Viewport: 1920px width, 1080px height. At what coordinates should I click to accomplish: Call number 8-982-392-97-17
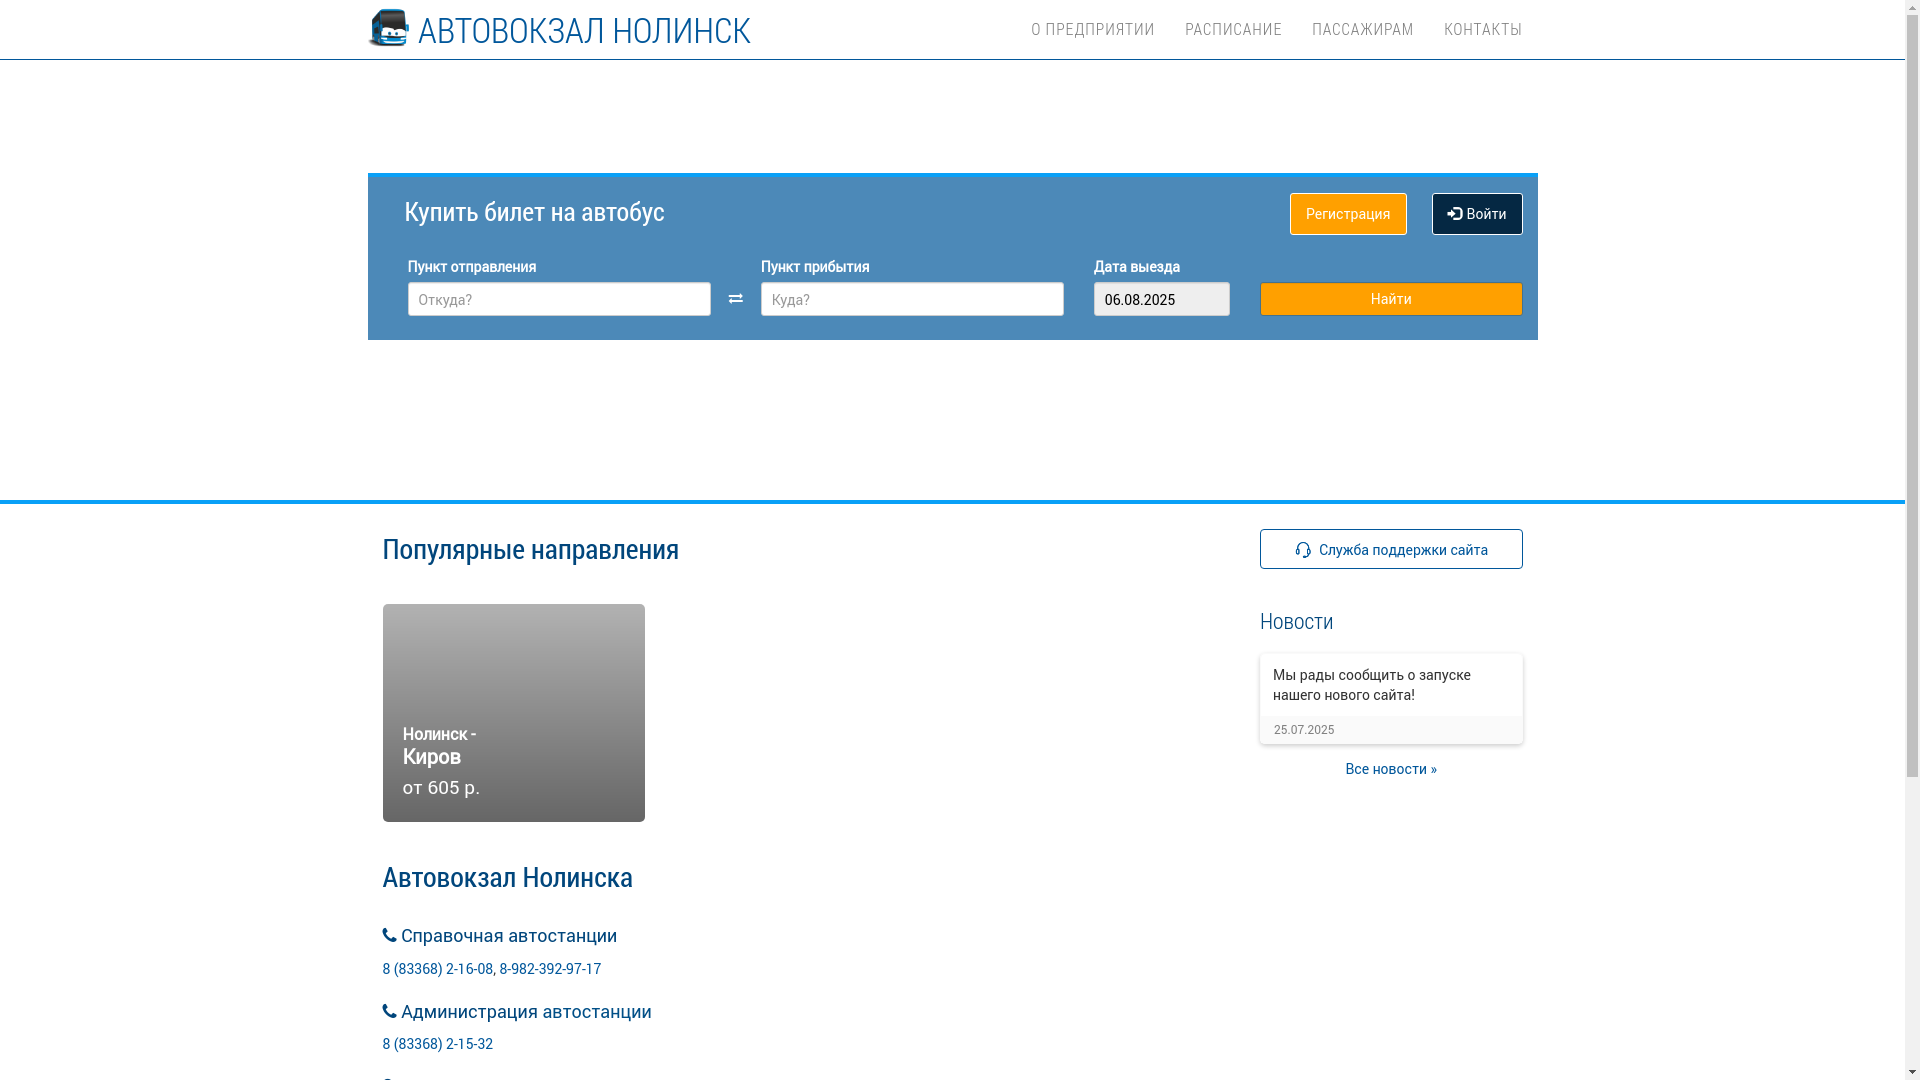[x=550, y=968]
